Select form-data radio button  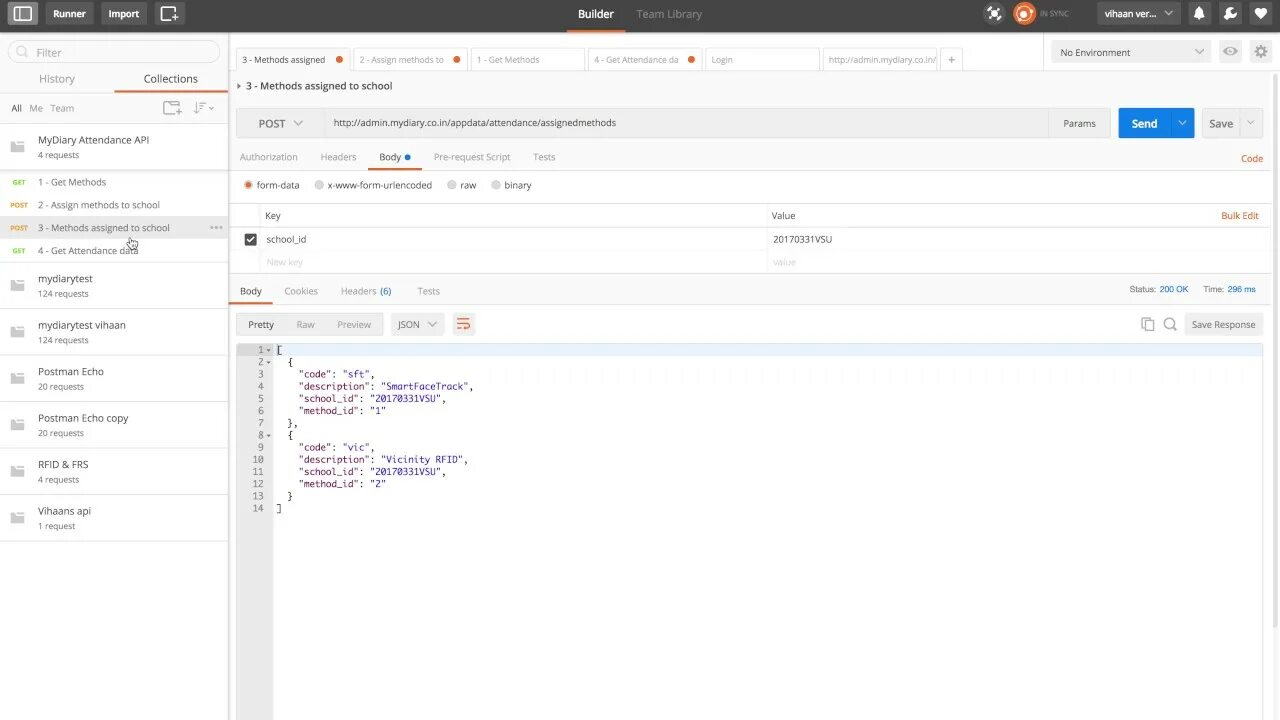coord(249,185)
